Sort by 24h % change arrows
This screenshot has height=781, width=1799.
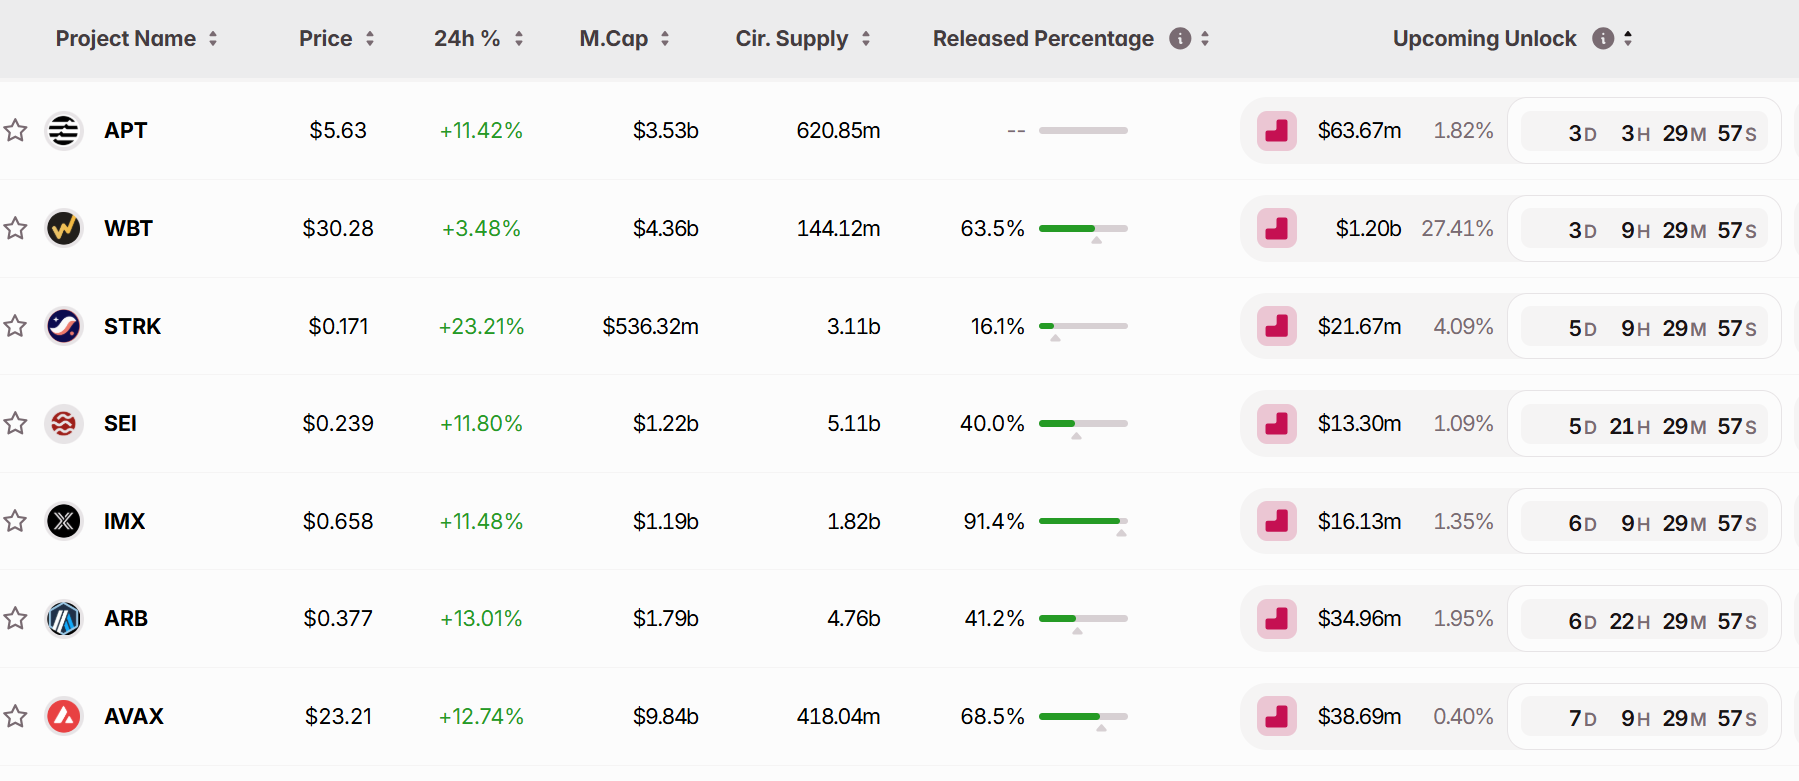click(x=519, y=39)
